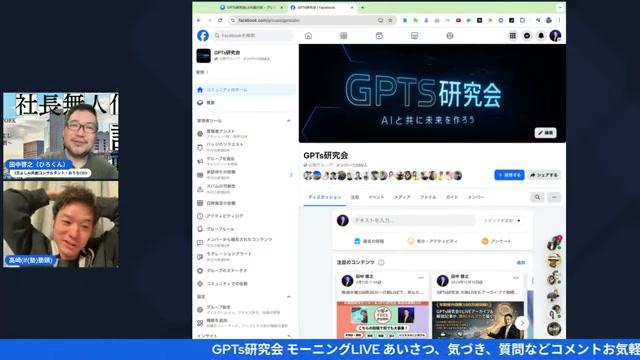640x360 pixels.
Task: Click the blue invite button
Action: click(509, 175)
